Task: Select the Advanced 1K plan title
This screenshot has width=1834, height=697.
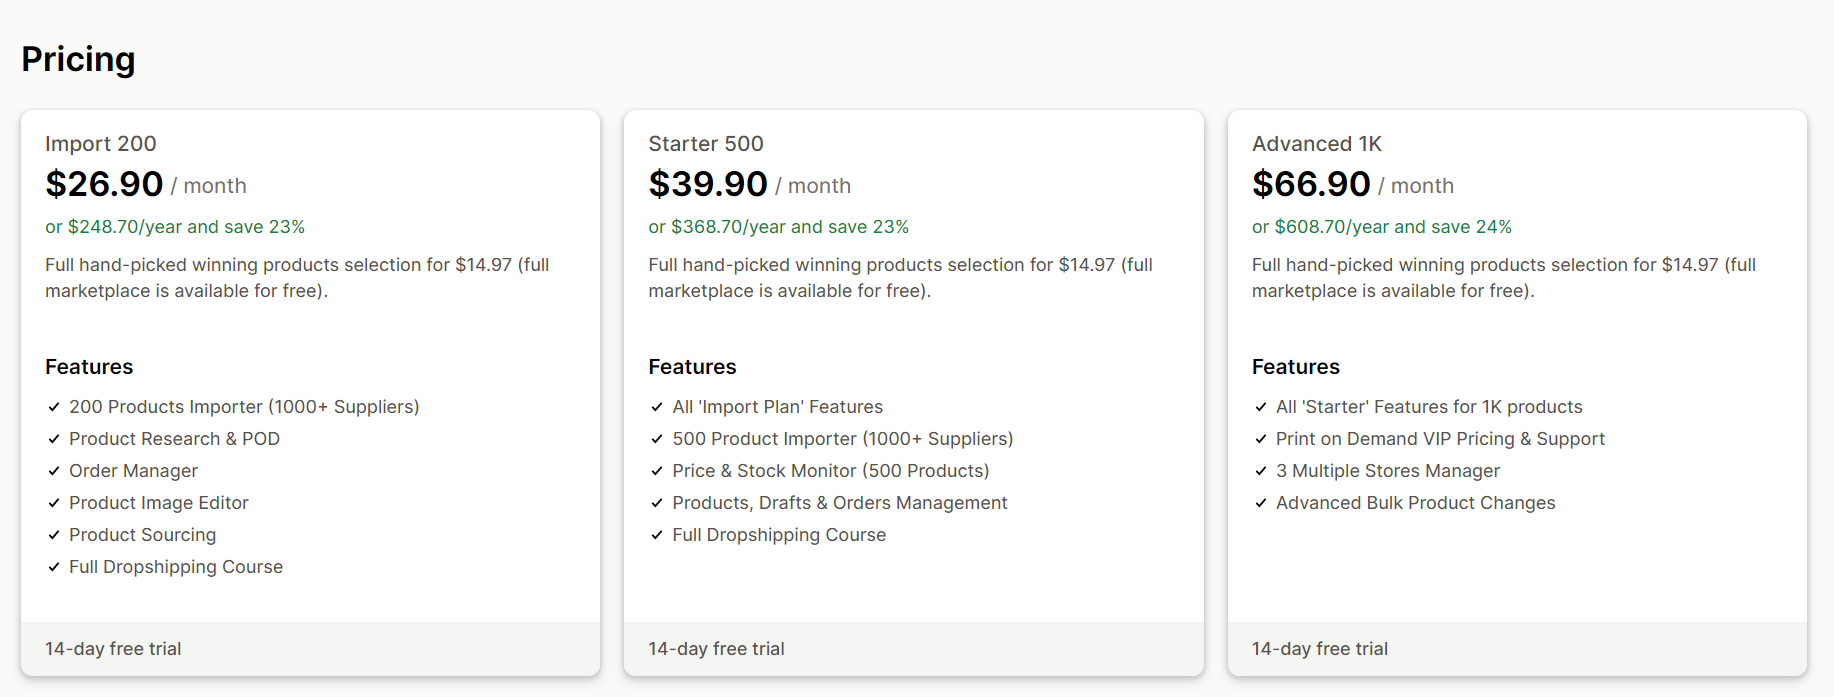Action: pyautogui.click(x=1317, y=144)
